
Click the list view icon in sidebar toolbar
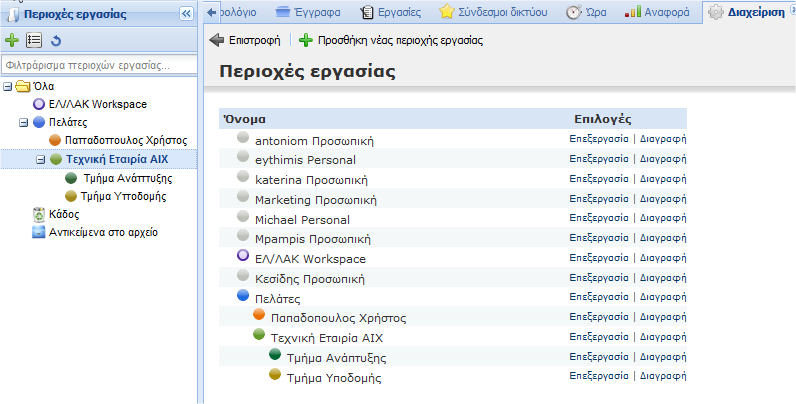pos(34,40)
